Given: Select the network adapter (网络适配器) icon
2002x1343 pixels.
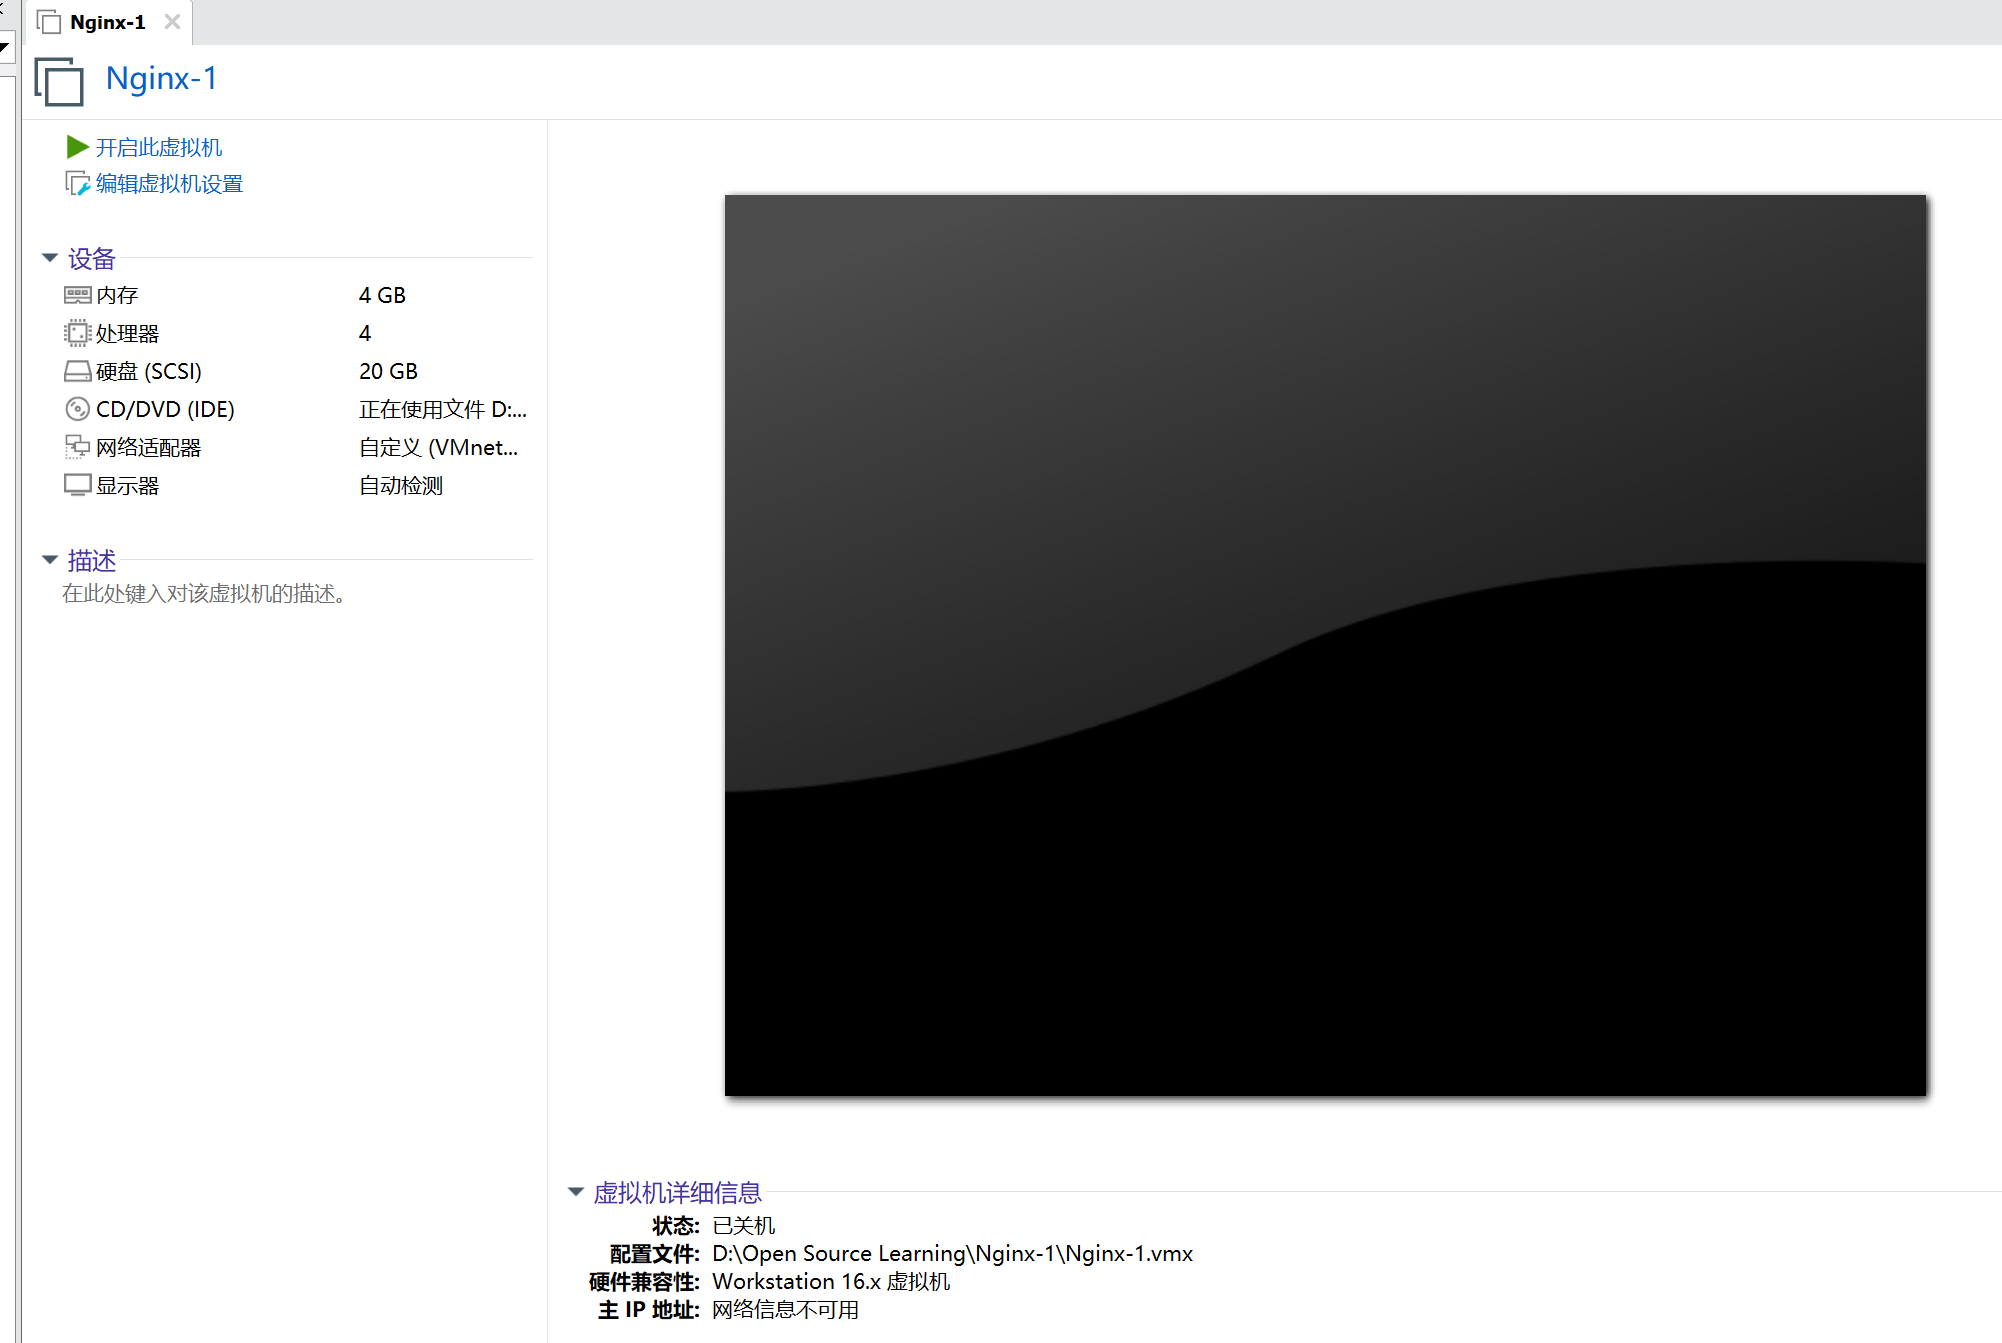Looking at the screenshot, I should tap(77, 447).
